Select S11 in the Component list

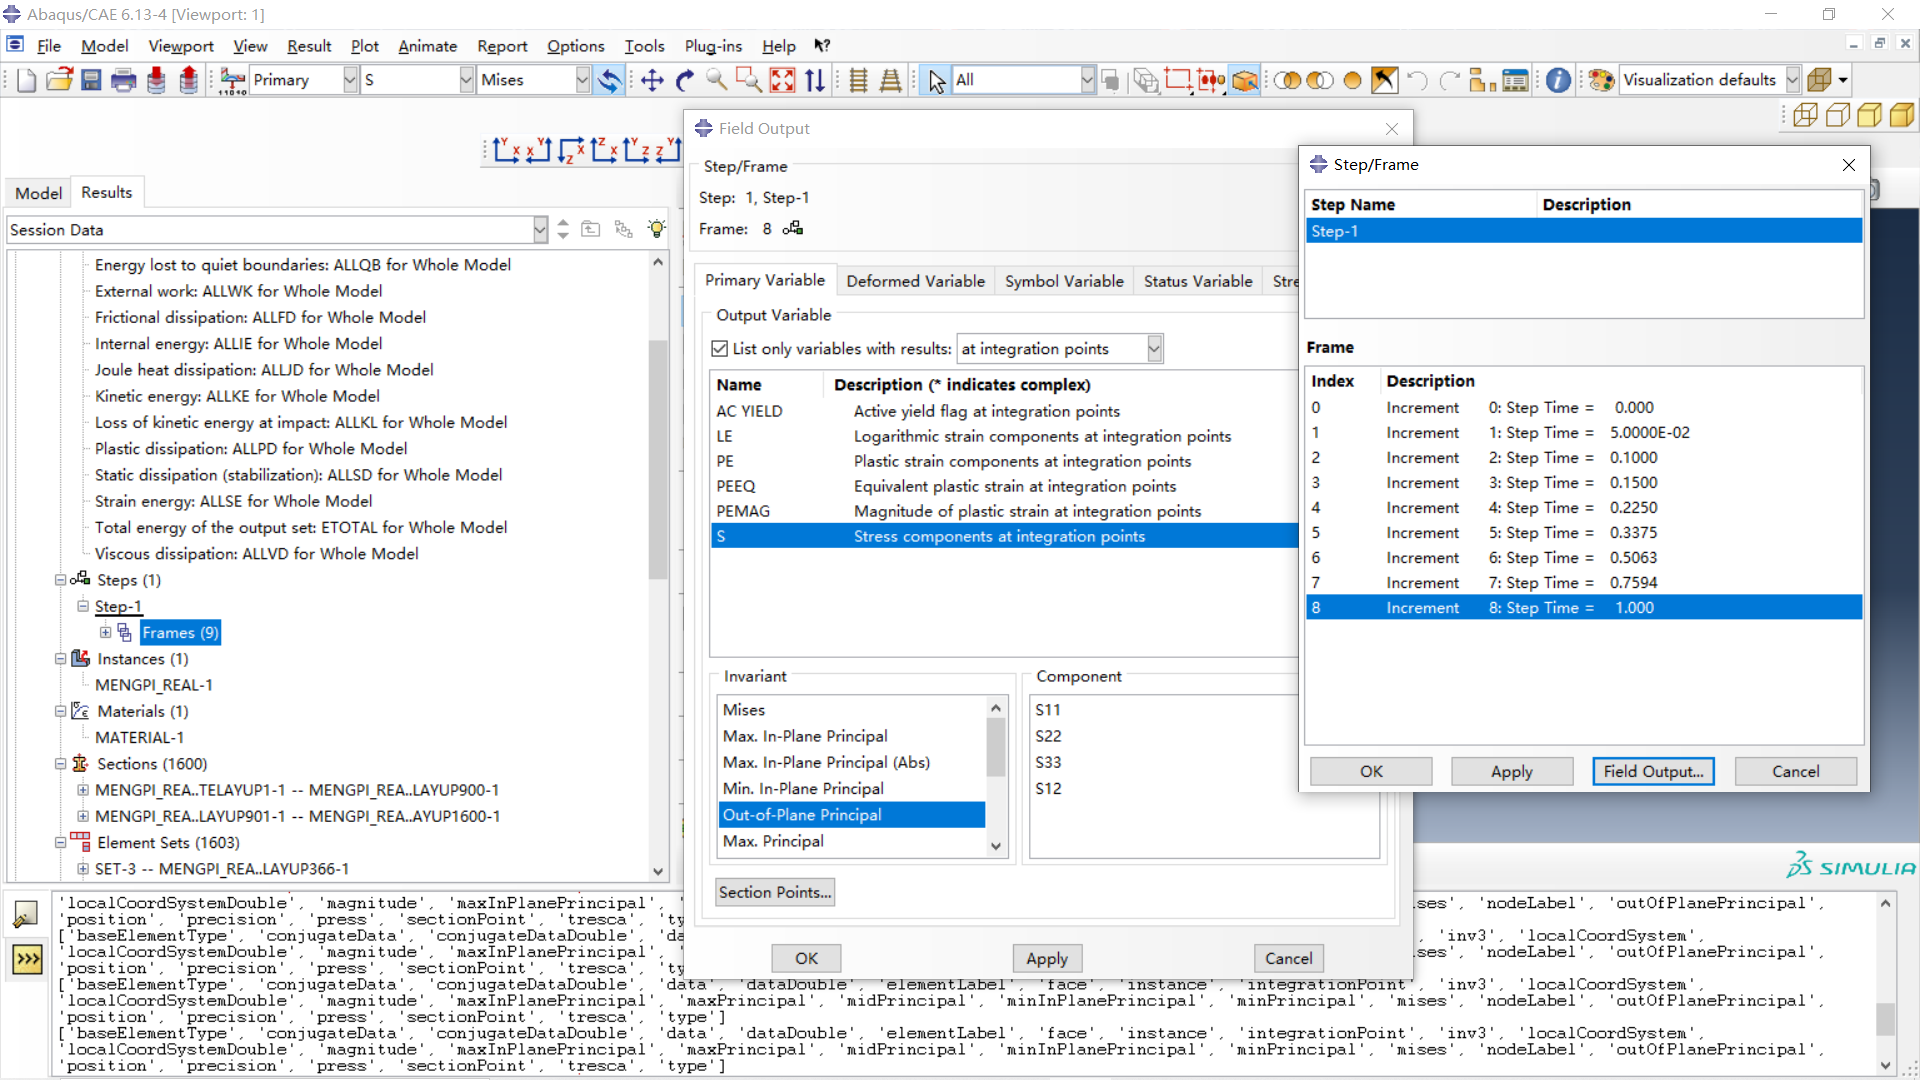(1048, 710)
